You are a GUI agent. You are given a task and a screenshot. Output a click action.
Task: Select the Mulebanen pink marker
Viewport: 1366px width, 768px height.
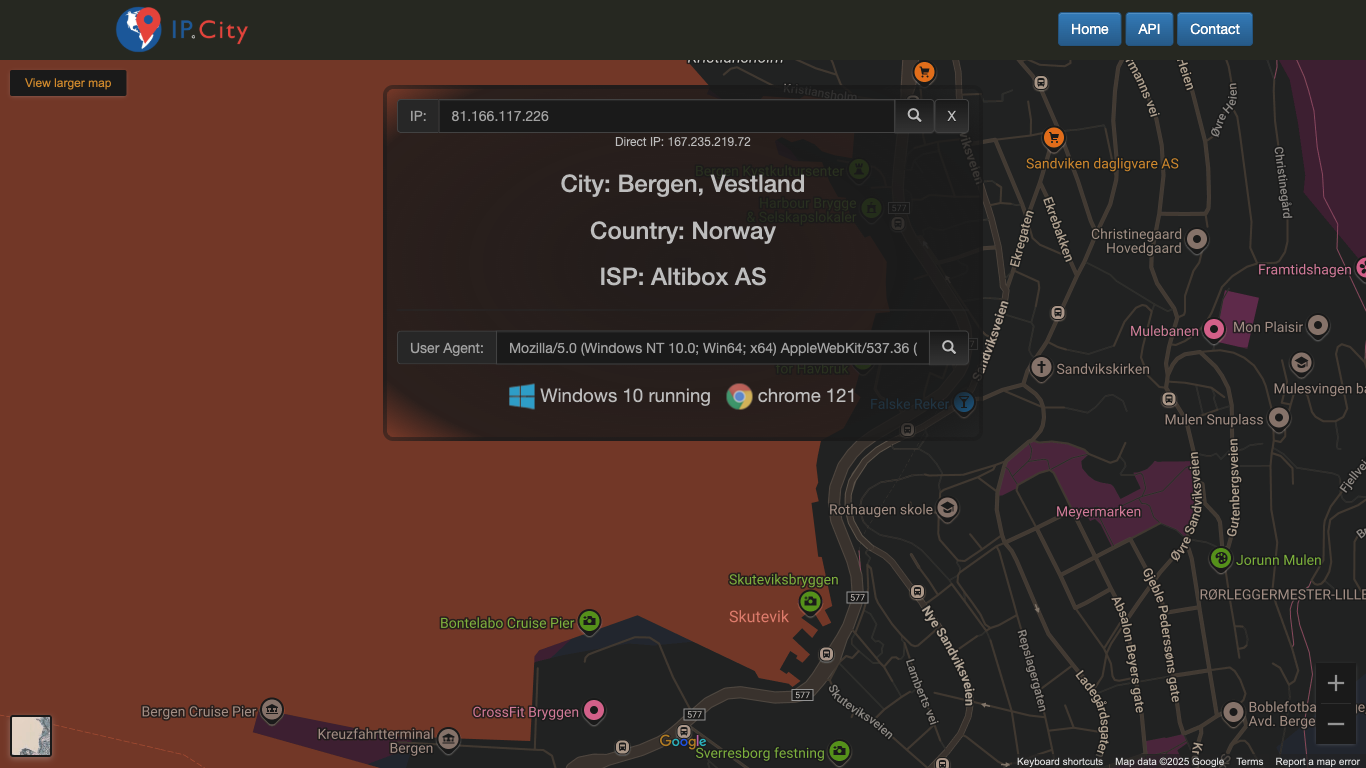click(x=1214, y=329)
